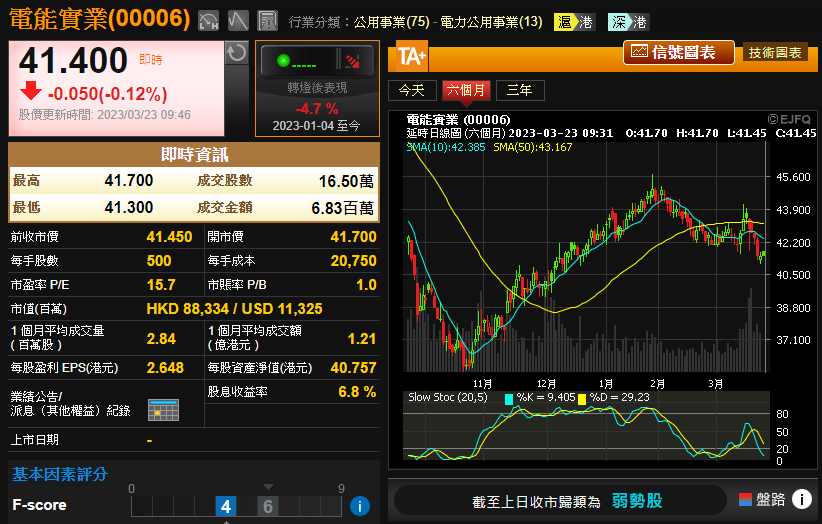This screenshot has height=524, width=822.
Task: Click the 每手成本 value 20,750
Action: tap(353, 261)
